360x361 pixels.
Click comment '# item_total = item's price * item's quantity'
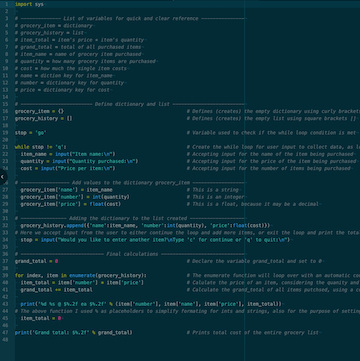click(79, 40)
